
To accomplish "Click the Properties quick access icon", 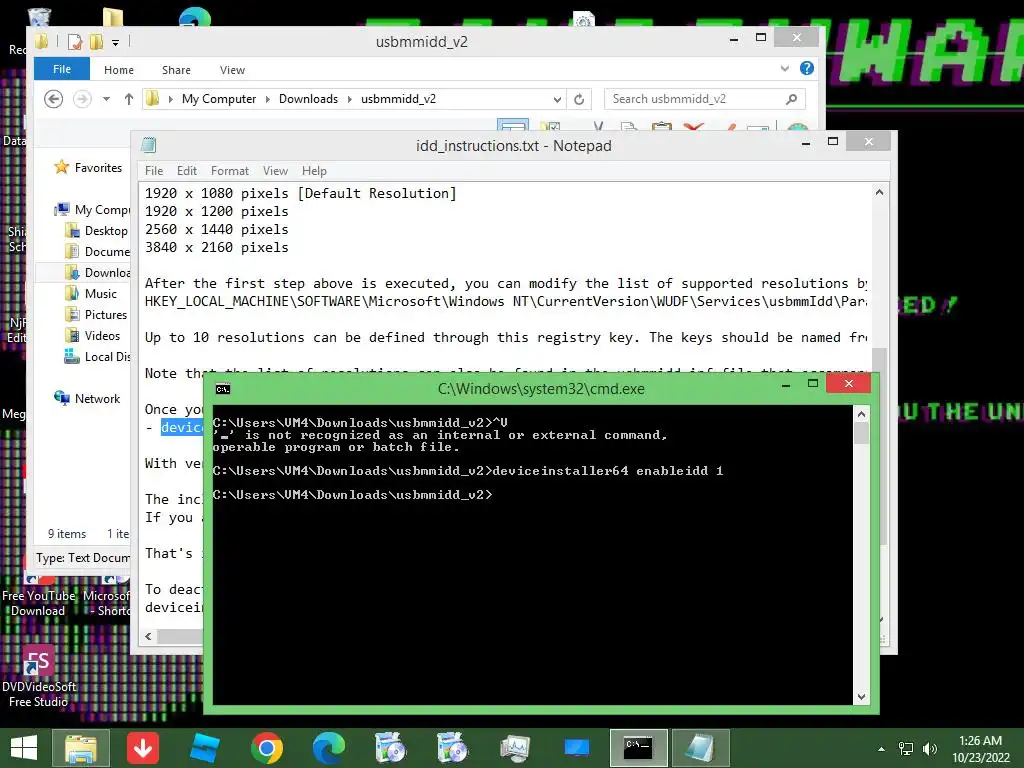I will coord(75,42).
